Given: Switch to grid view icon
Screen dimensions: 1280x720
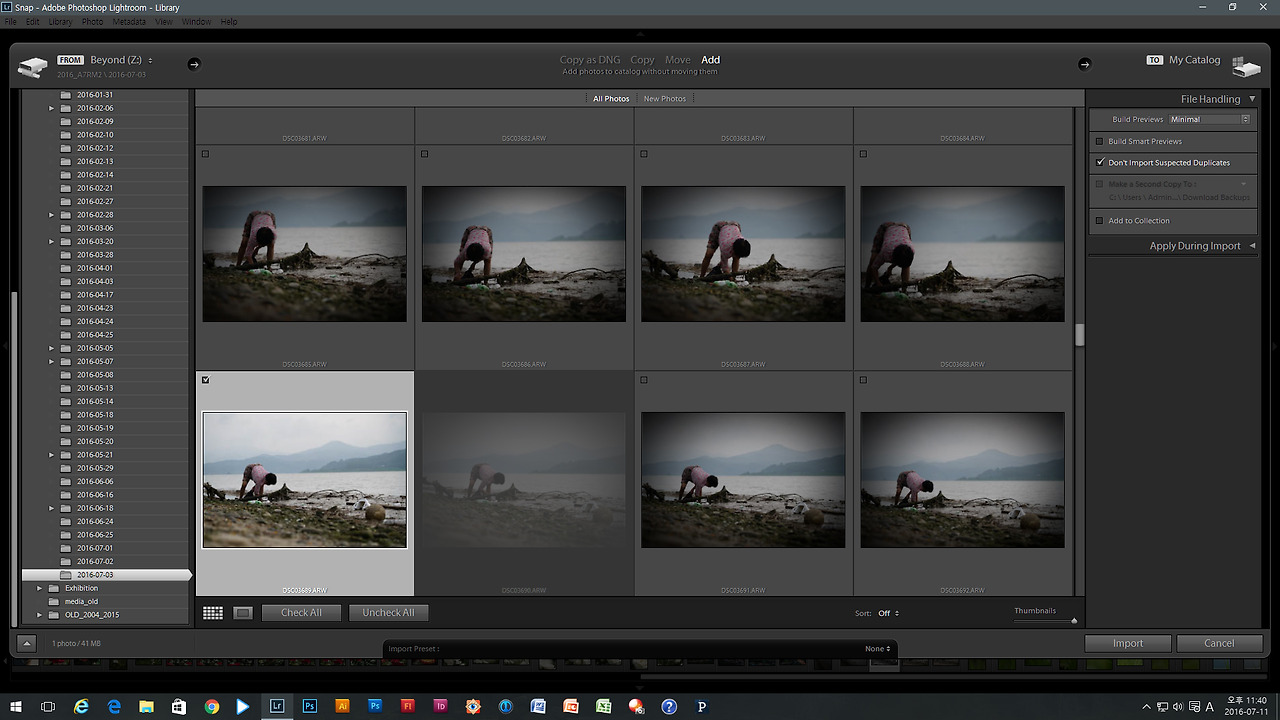Looking at the screenshot, I should point(213,613).
